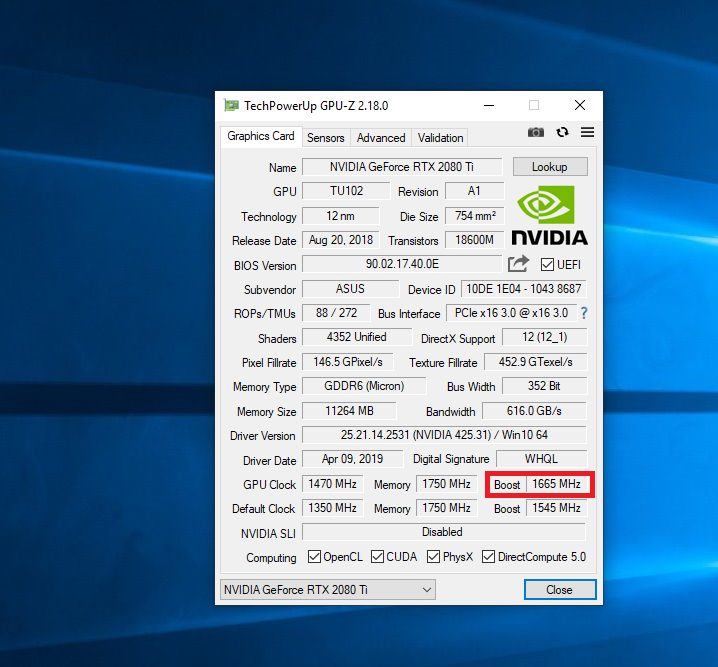Click the Memory Size value 11264 MB

349,411
